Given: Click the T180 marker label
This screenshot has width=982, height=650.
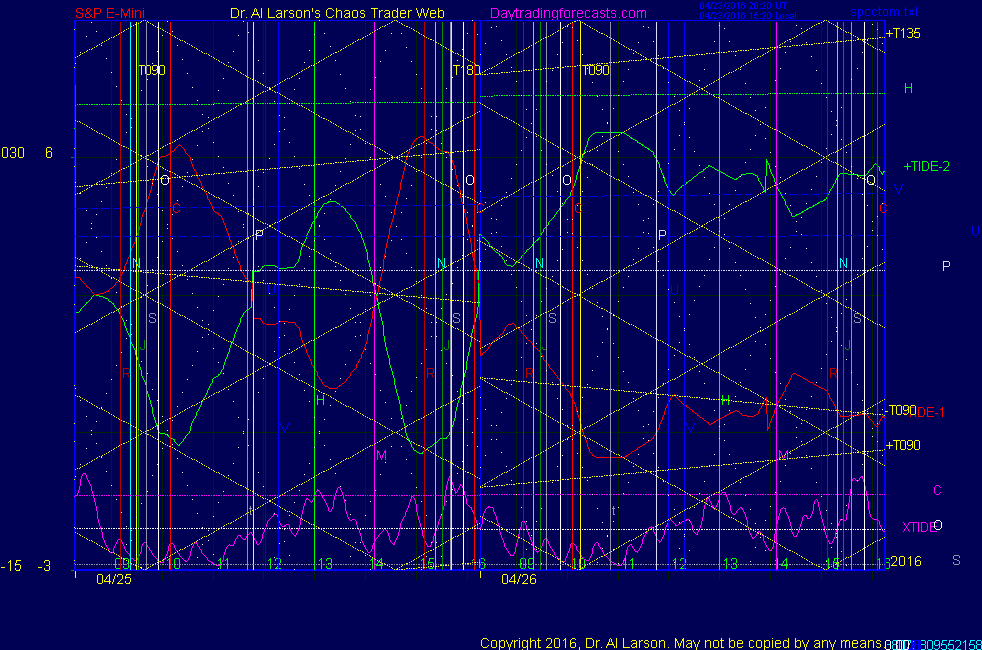Looking at the screenshot, I should (x=466, y=71).
